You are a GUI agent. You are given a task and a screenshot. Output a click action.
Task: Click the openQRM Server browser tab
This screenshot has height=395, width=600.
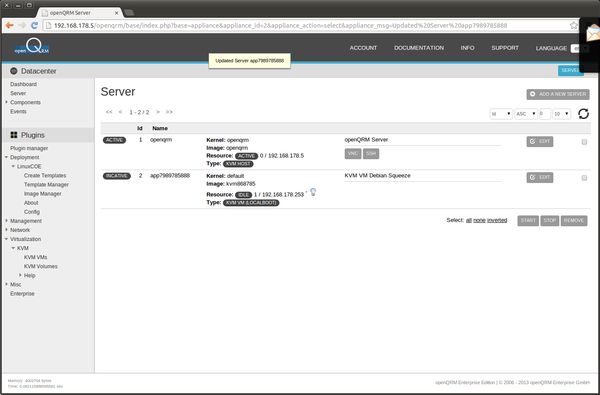coord(79,13)
